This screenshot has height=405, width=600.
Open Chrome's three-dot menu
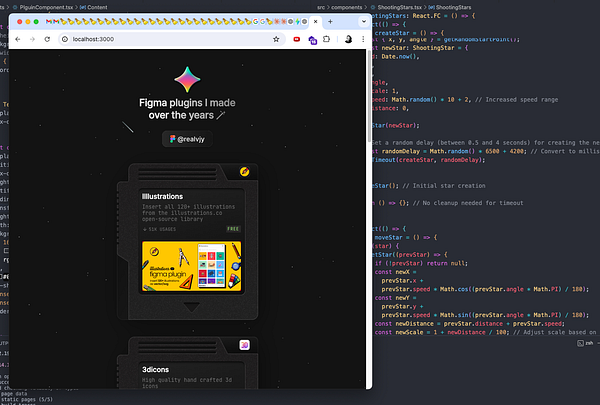pyautogui.click(x=363, y=39)
